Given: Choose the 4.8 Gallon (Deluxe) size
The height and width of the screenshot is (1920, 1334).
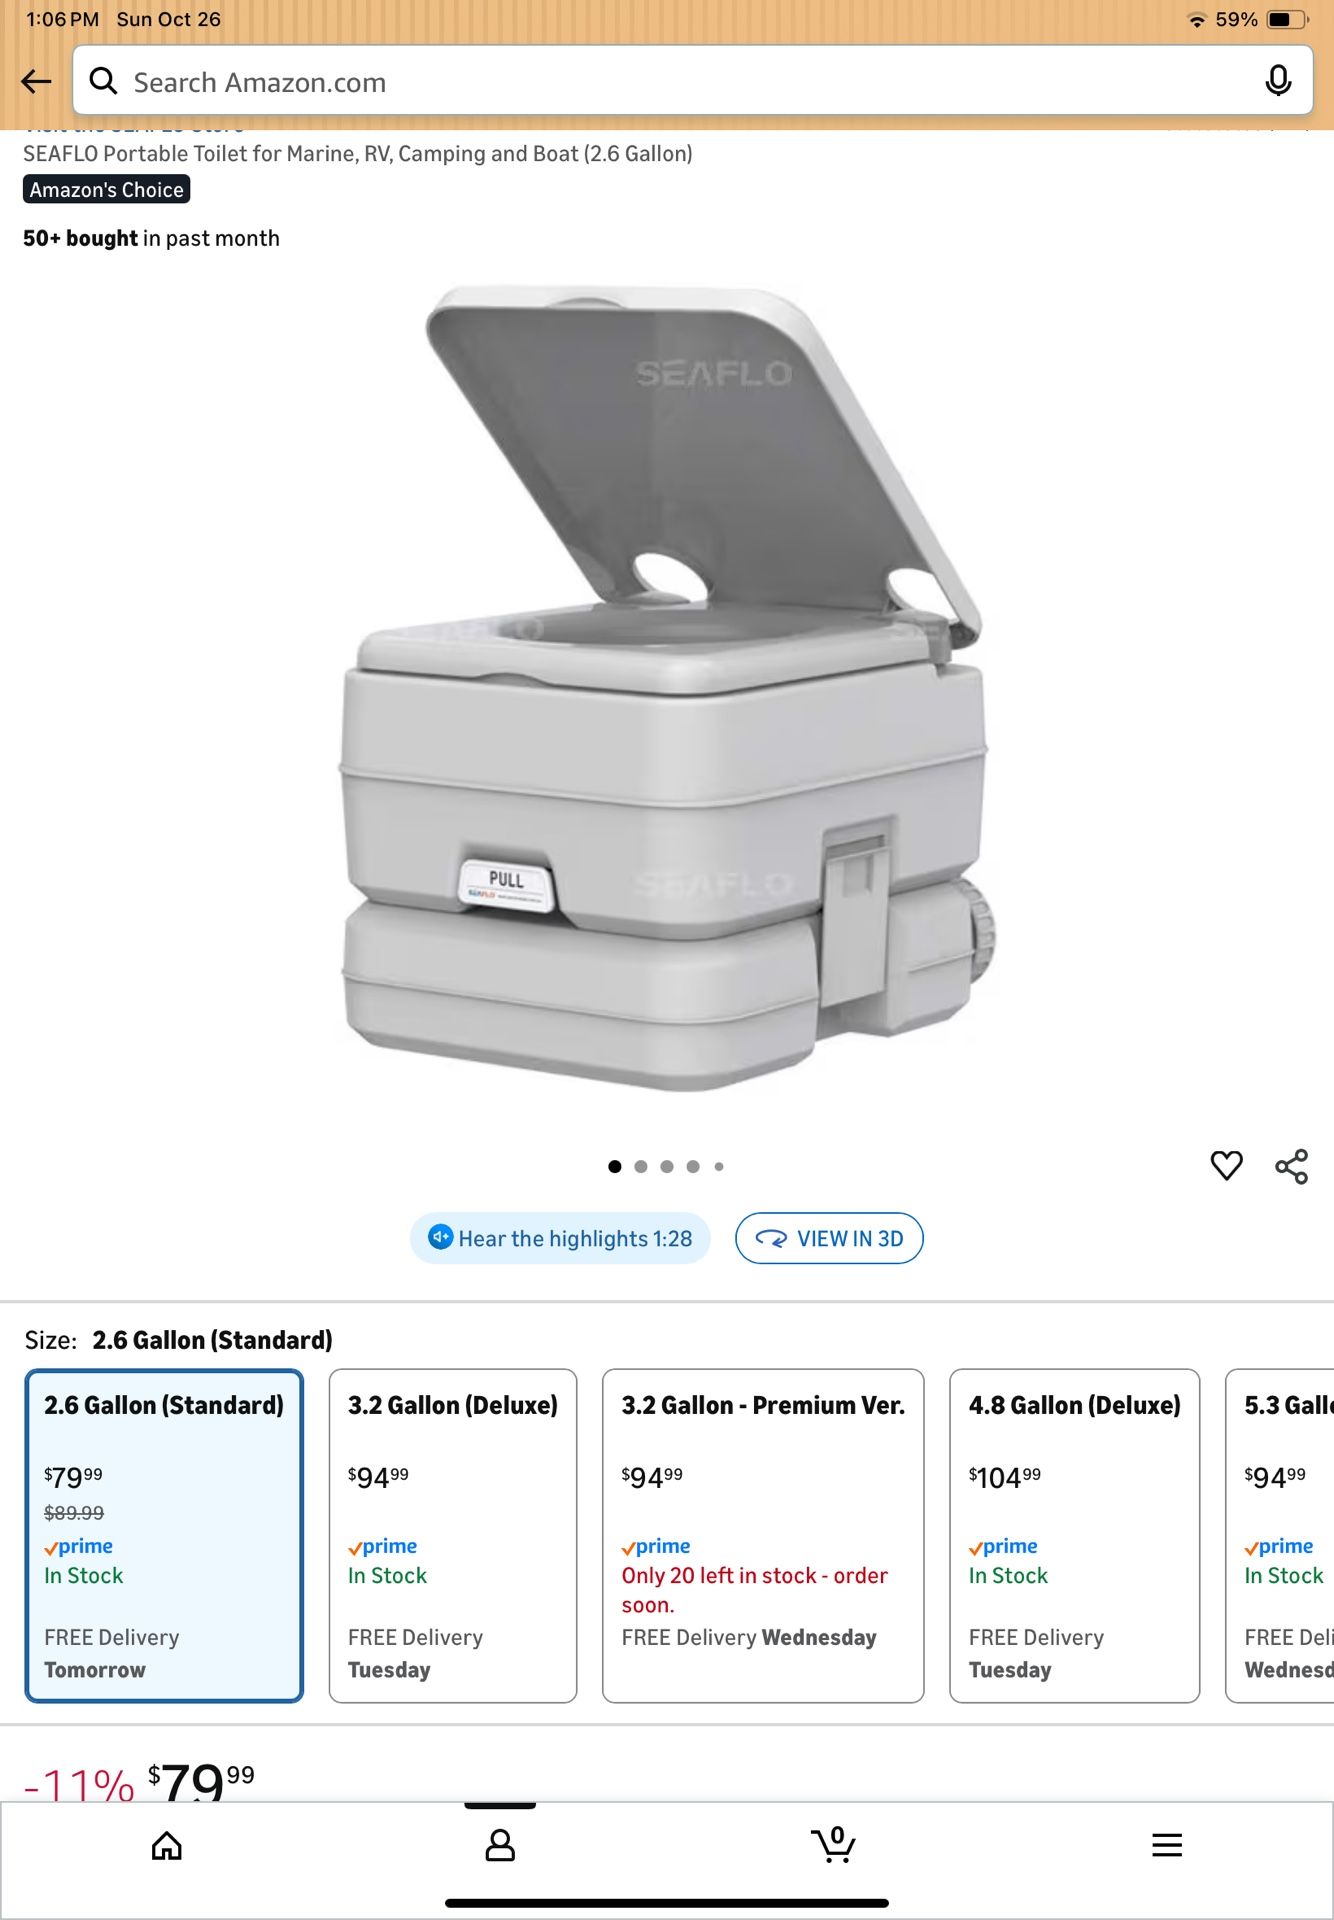Looking at the screenshot, I should click(1074, 1535).
